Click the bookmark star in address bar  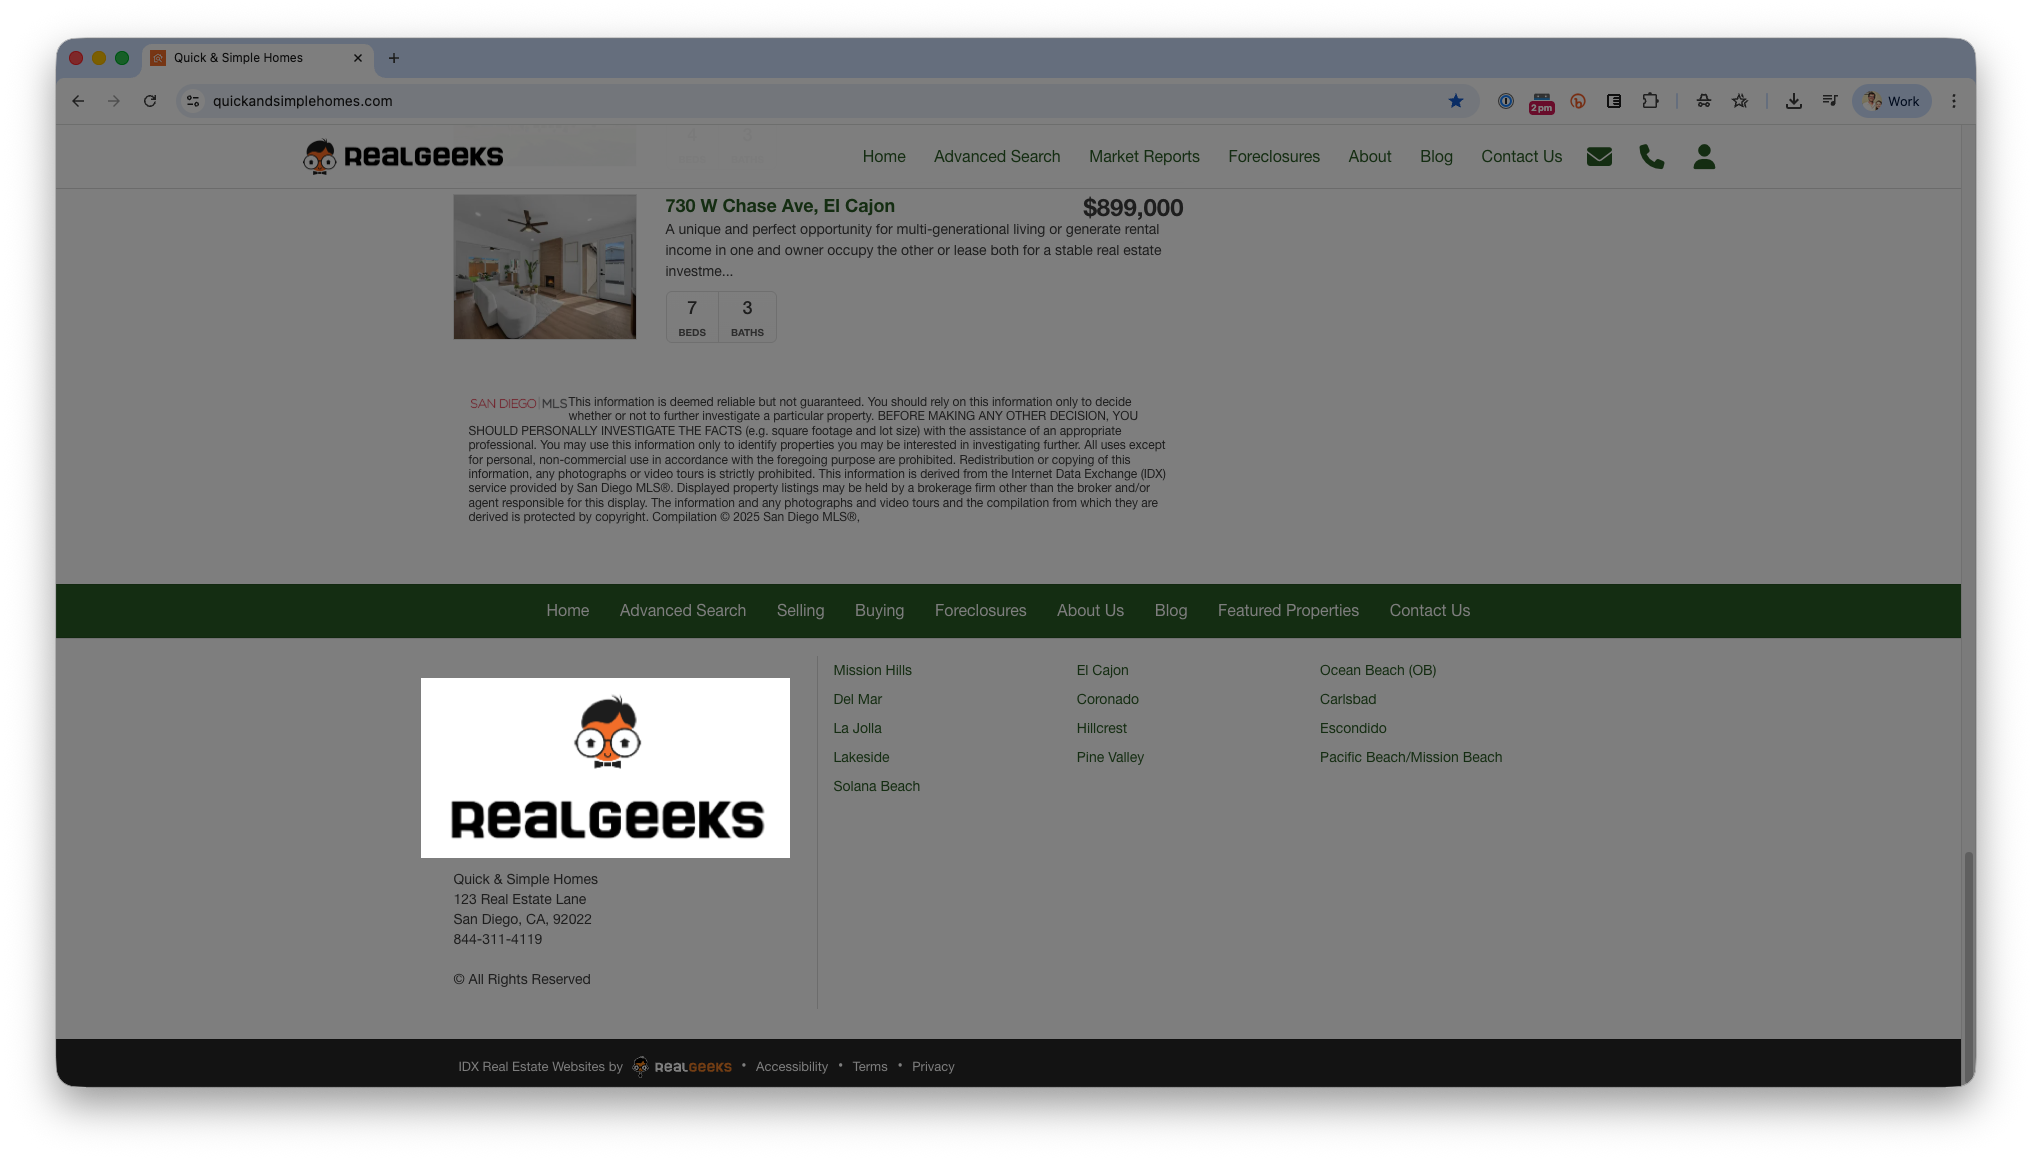1456,101
